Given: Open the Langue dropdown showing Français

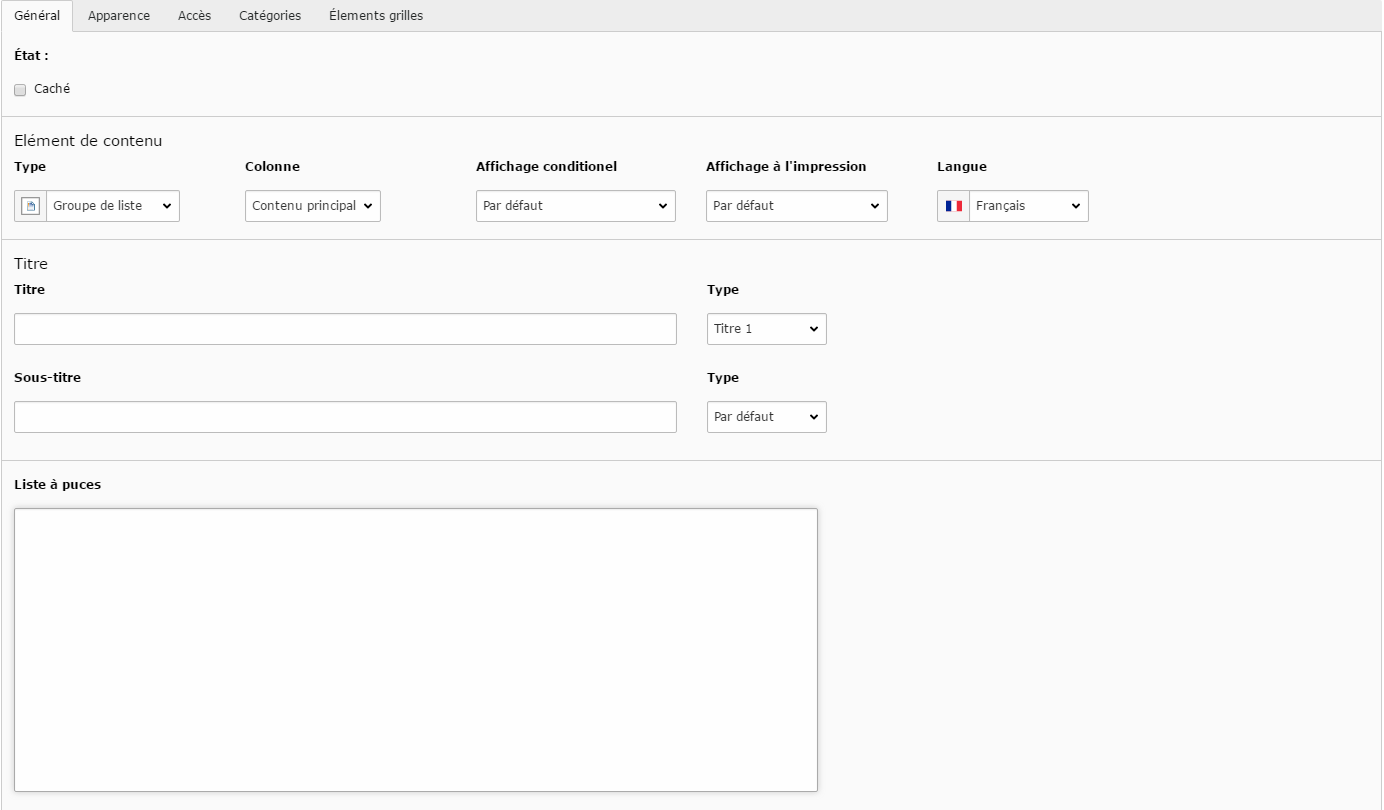Looking at the screenshot, I should tap(1029, 206).
